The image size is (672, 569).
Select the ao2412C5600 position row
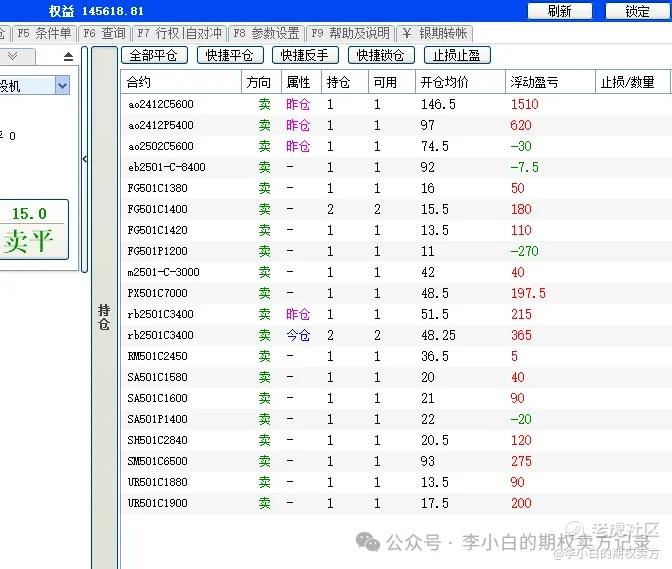[396, 104]
